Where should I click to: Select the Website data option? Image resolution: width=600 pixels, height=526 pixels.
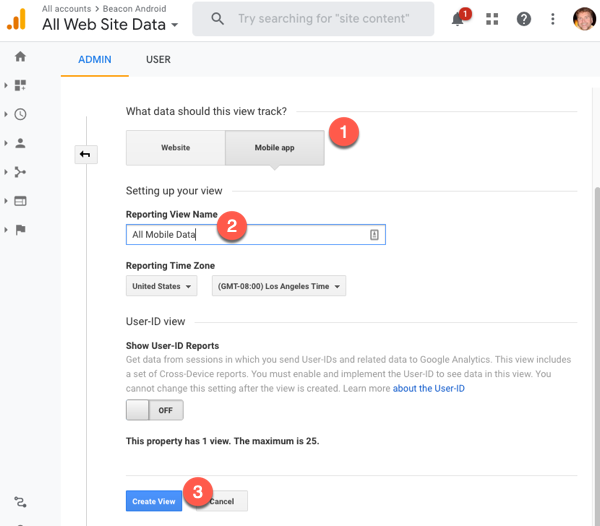pos(176,148)
